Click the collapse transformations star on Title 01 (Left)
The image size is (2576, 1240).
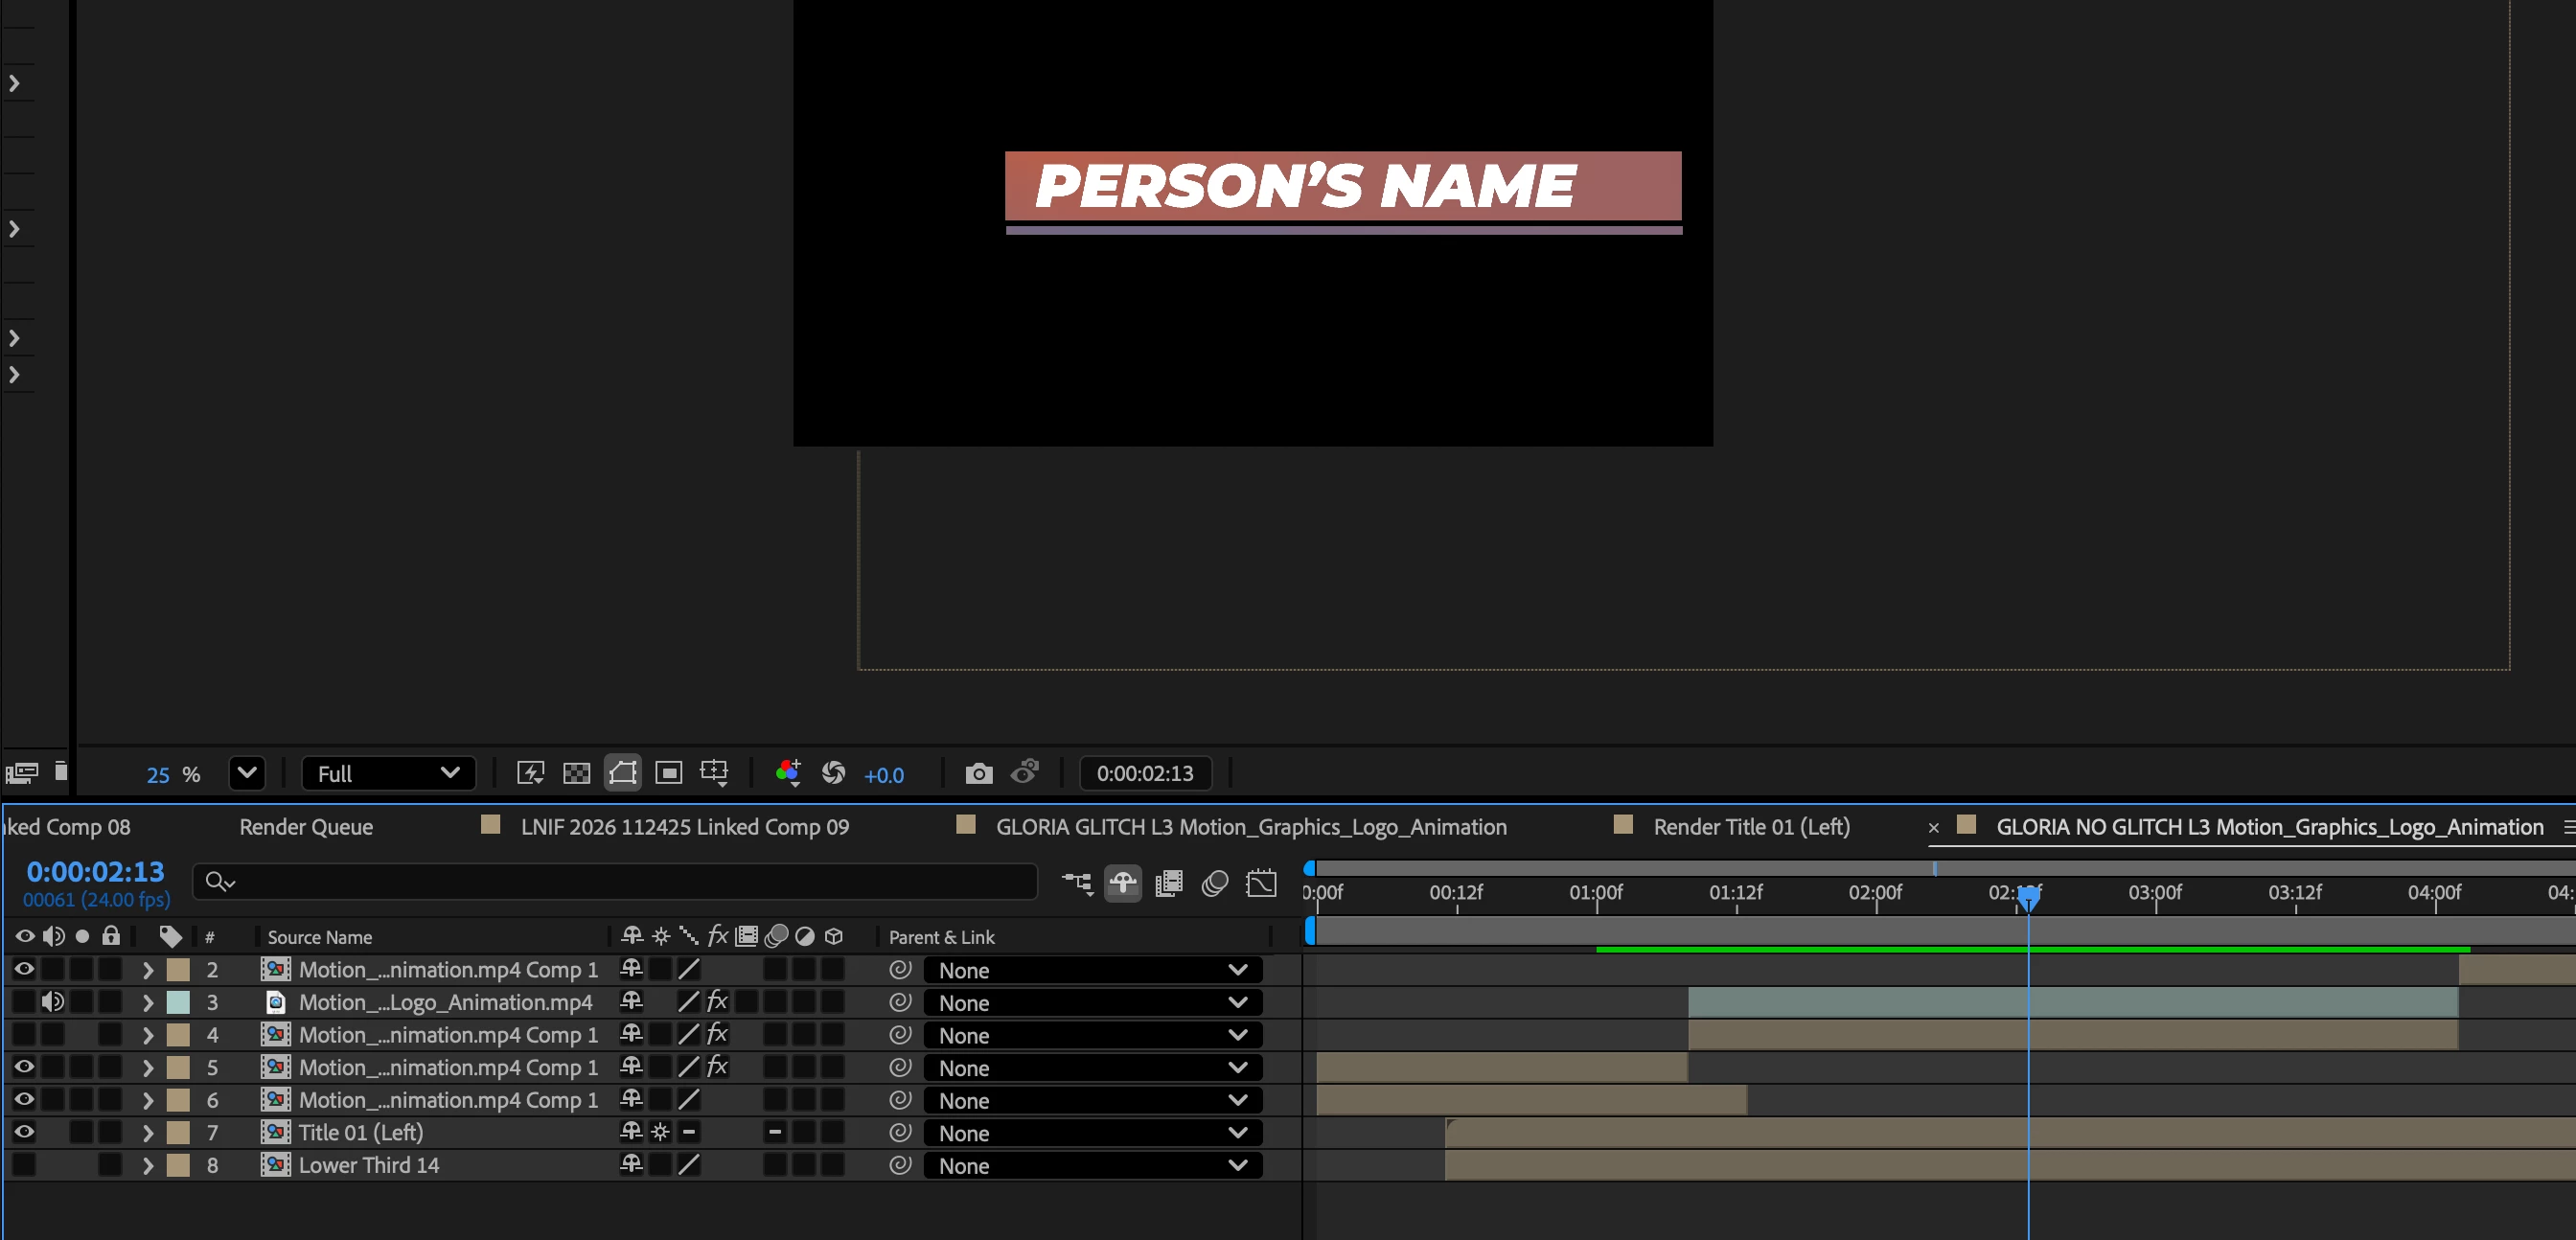[661, 1133]
